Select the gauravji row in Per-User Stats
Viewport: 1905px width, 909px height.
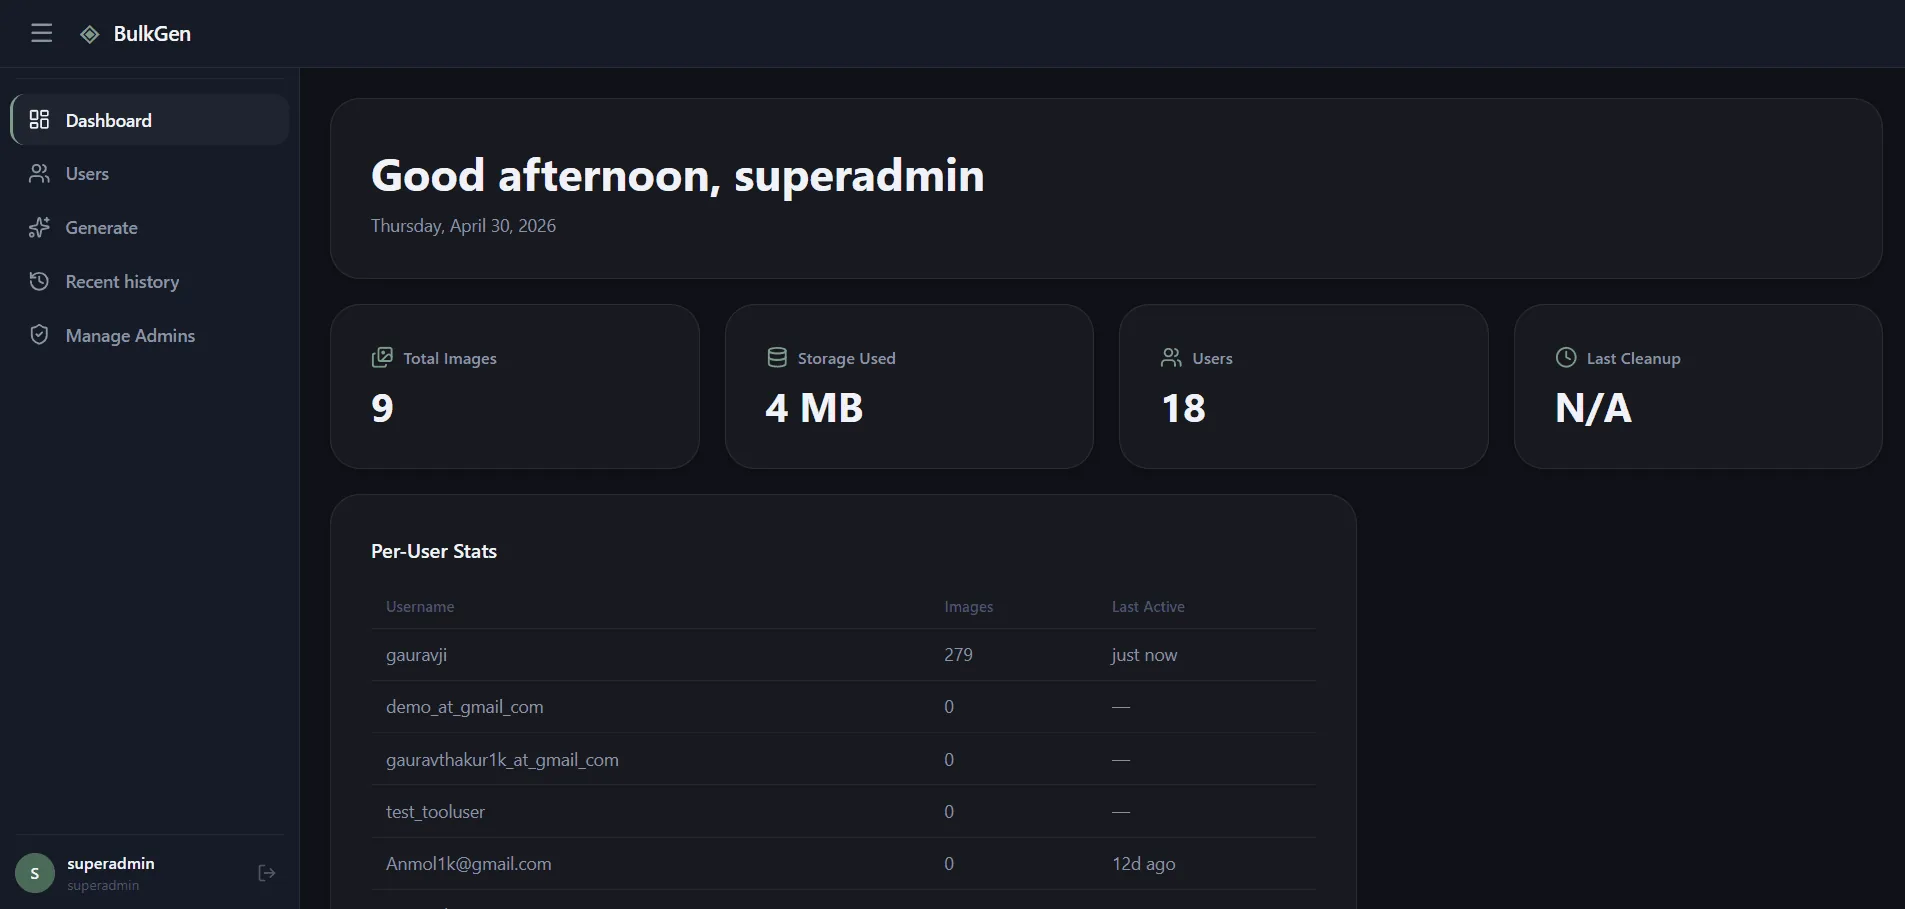tap(843, 655)
